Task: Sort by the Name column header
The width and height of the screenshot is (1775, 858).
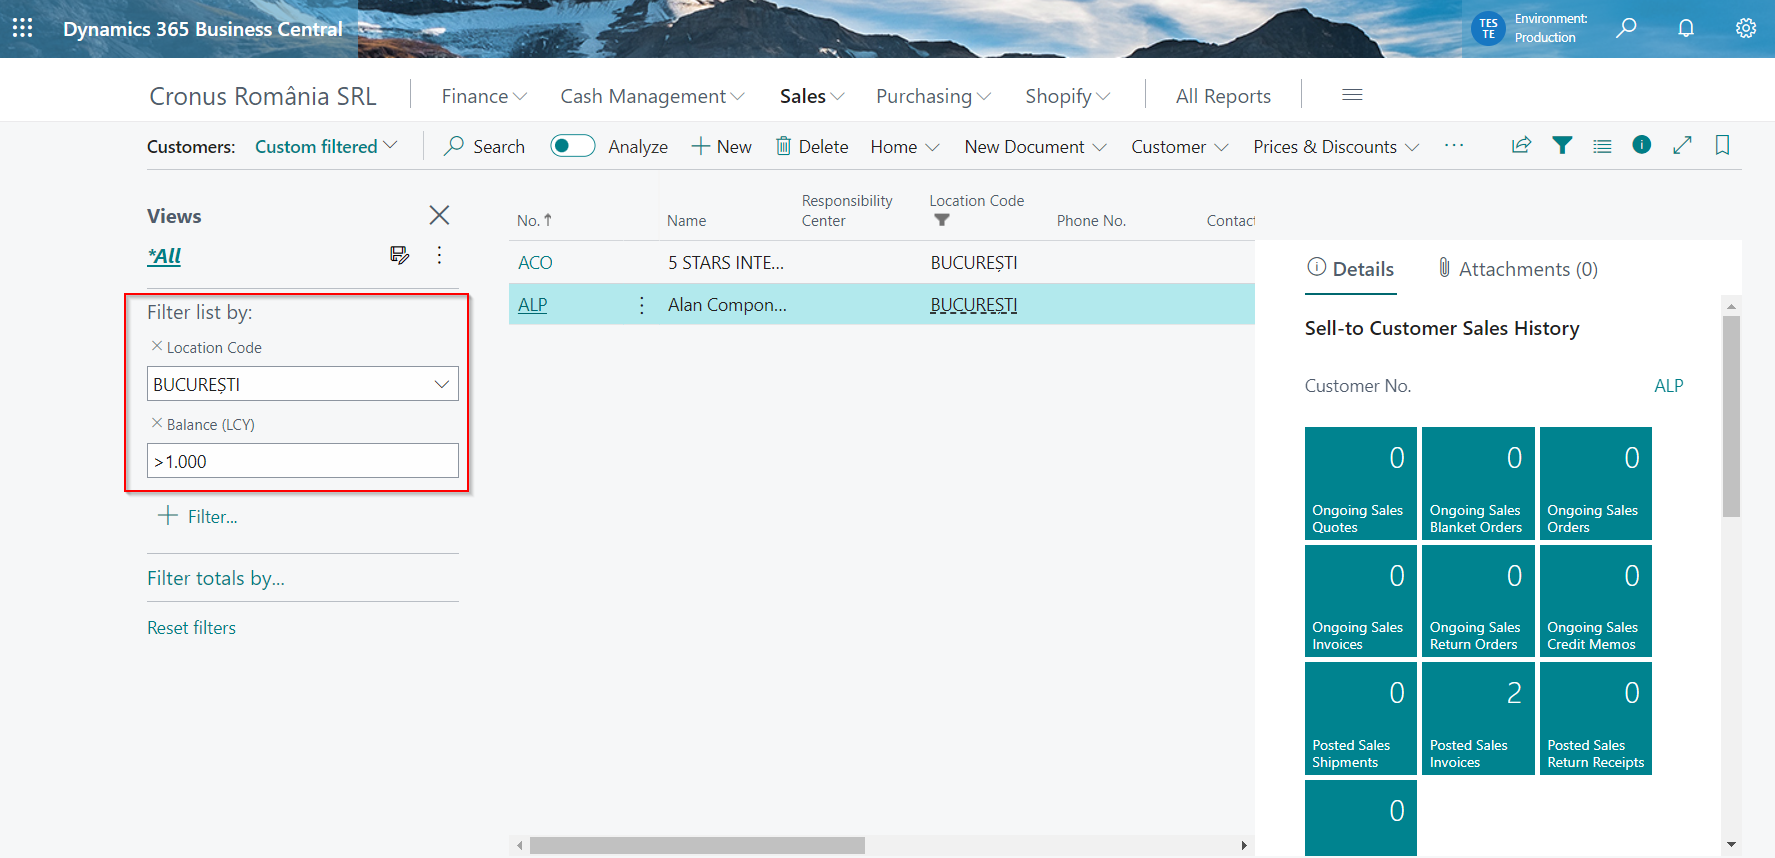Action: (686, 221)
